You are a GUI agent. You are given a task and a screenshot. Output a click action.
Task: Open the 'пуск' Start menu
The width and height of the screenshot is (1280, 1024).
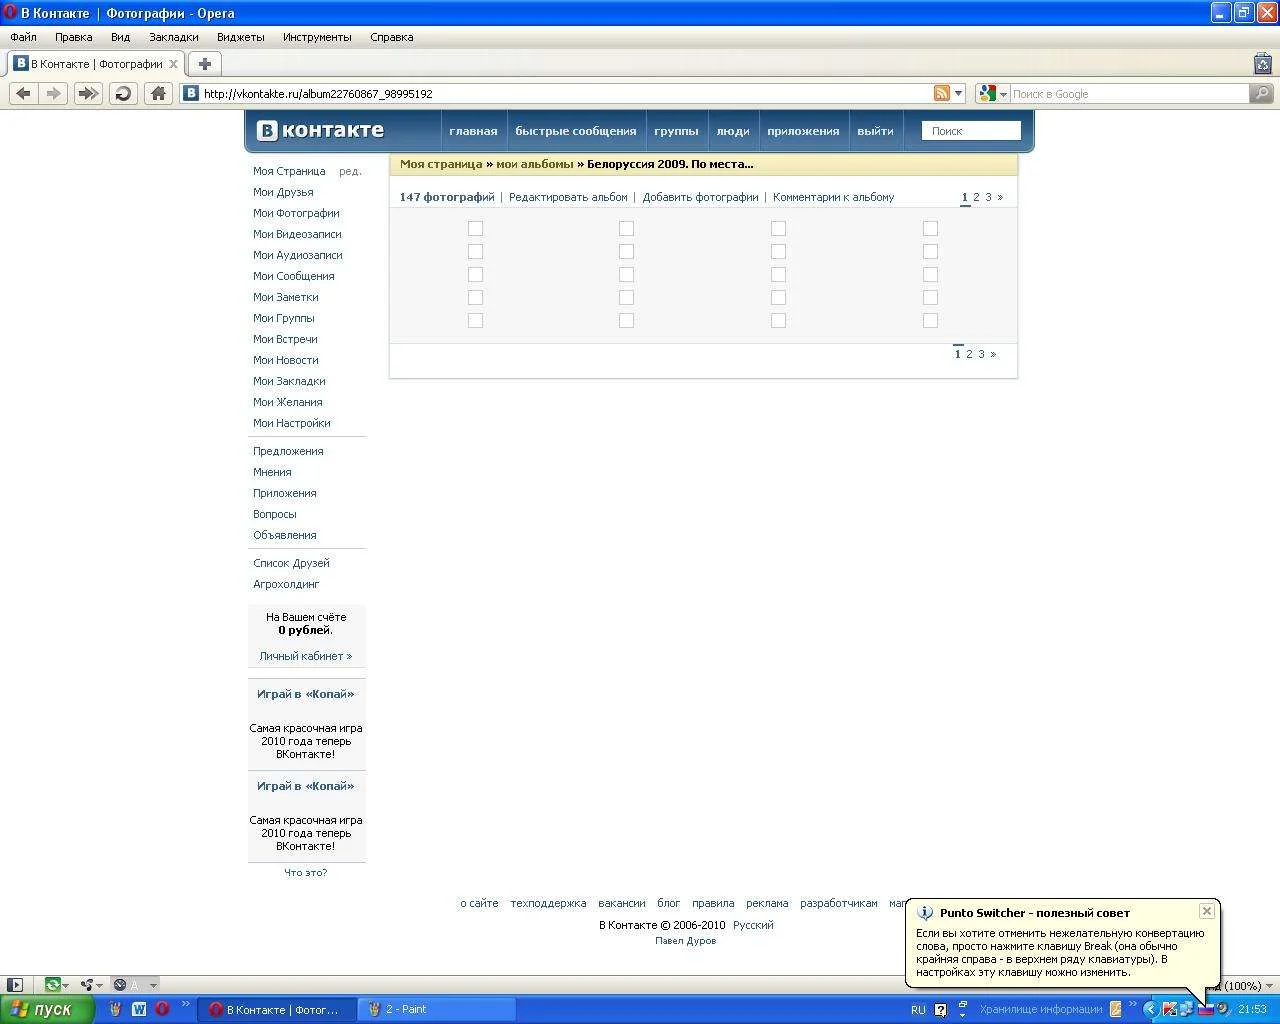[47, 1009]
